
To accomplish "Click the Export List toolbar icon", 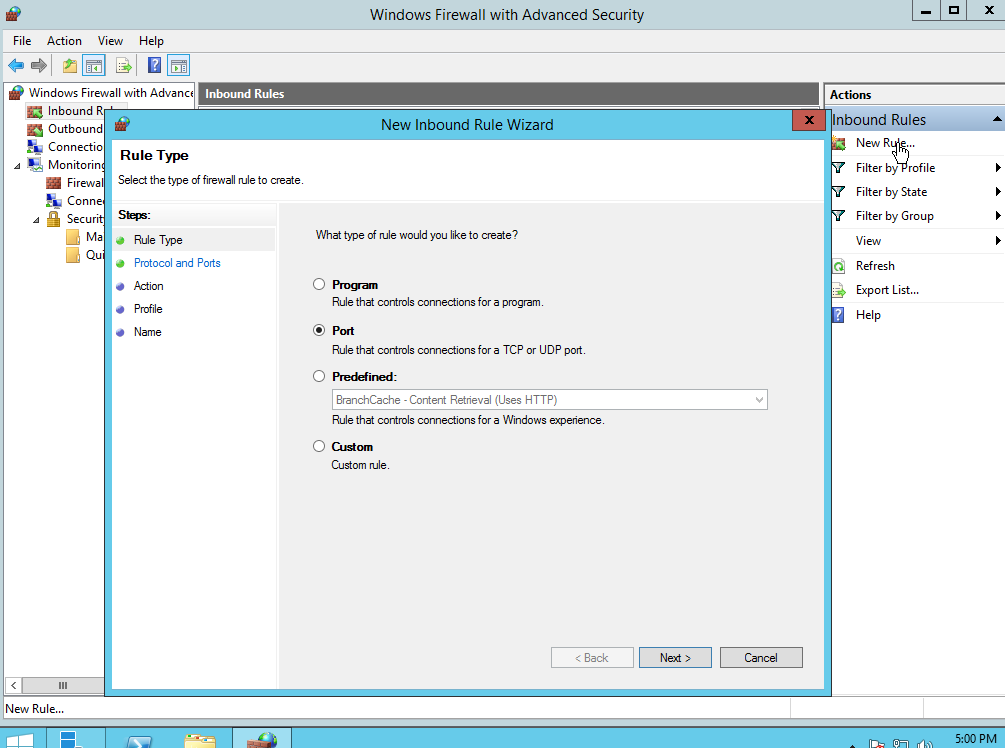I will (124, 65).
